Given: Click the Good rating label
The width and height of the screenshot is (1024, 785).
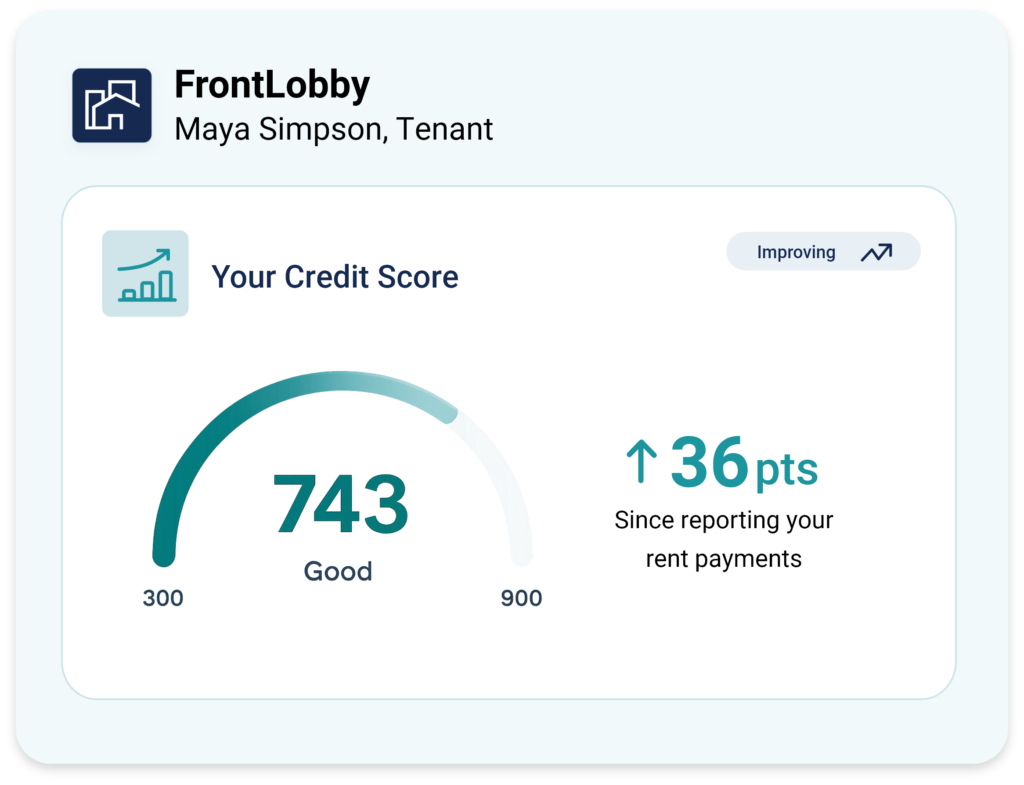Looking at the screenshot, I should point(338,571).
